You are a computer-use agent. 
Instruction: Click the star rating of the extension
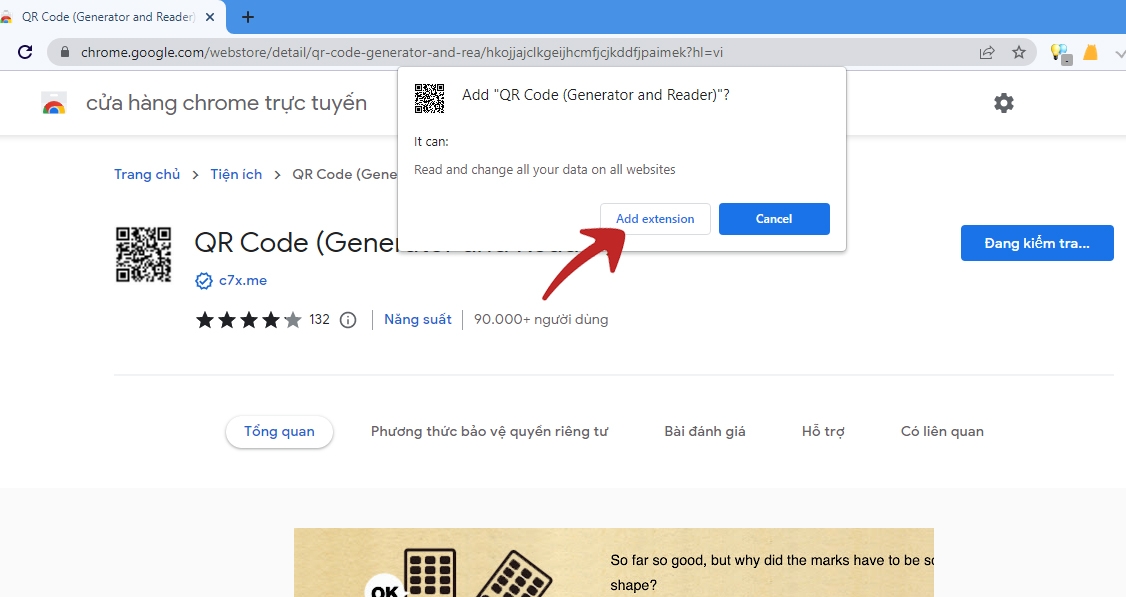point(248,320)
